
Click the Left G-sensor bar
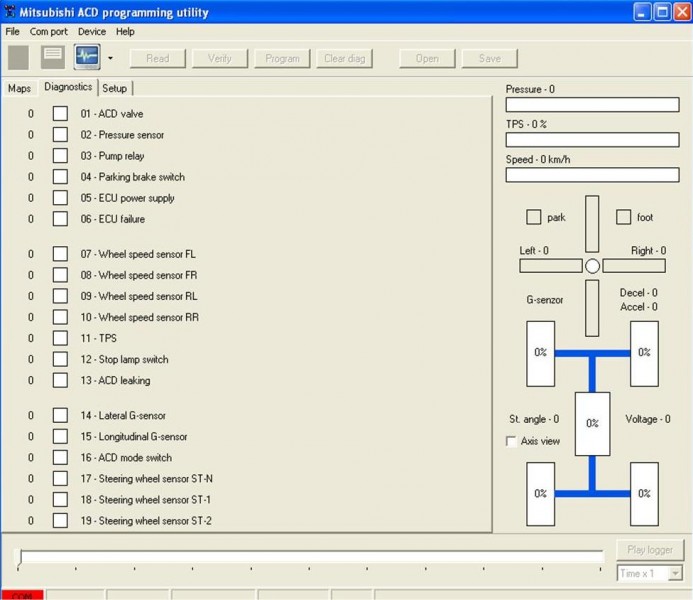[551, 266]
